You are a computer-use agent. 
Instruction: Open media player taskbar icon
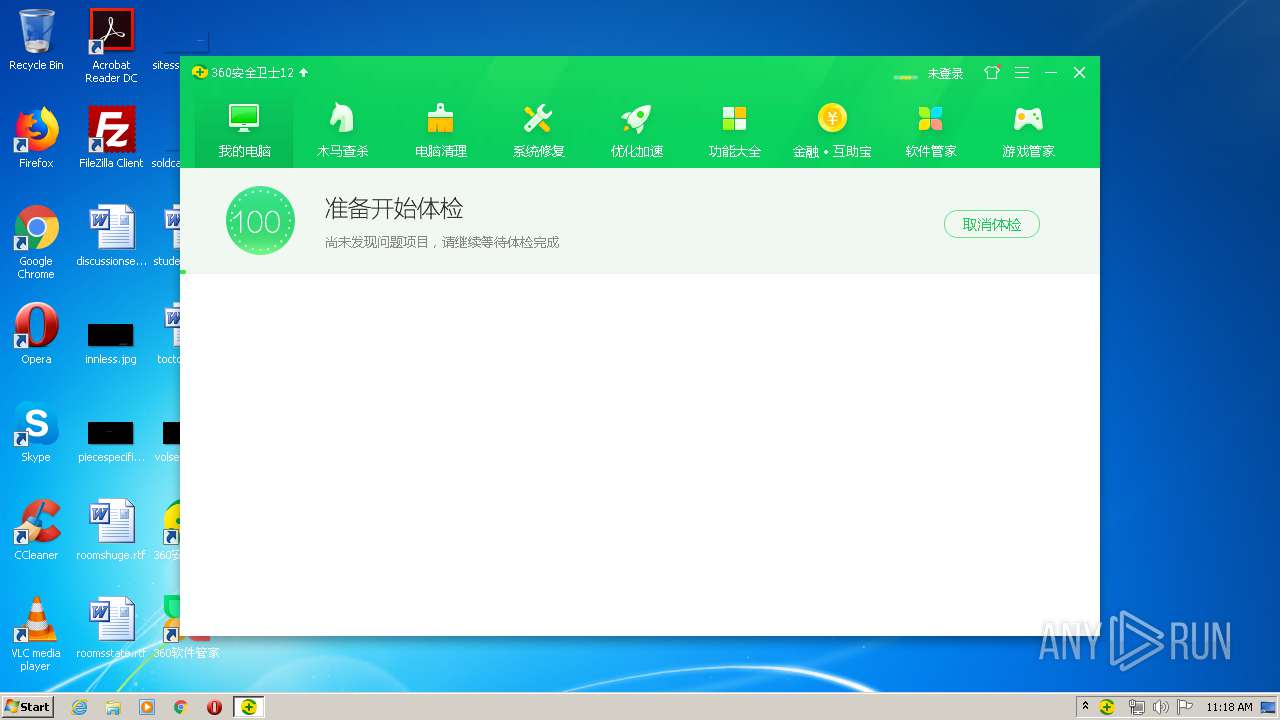pyautogui.click(x=147, y=707)
